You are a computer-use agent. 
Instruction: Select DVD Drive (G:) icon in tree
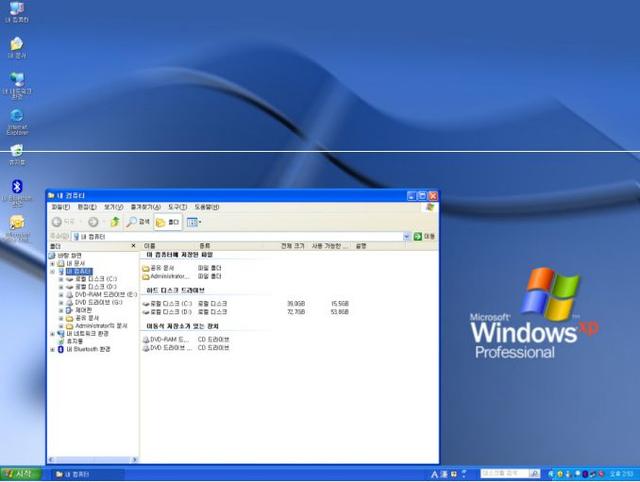coord(69,302)
